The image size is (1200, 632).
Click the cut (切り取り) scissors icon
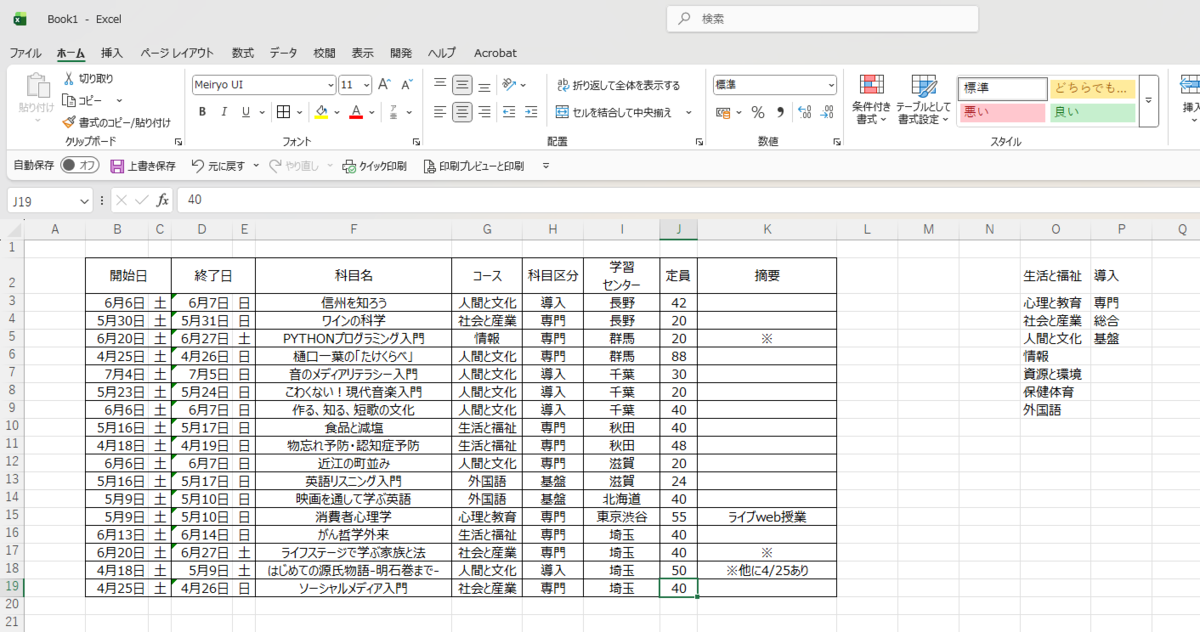point(69,79)
